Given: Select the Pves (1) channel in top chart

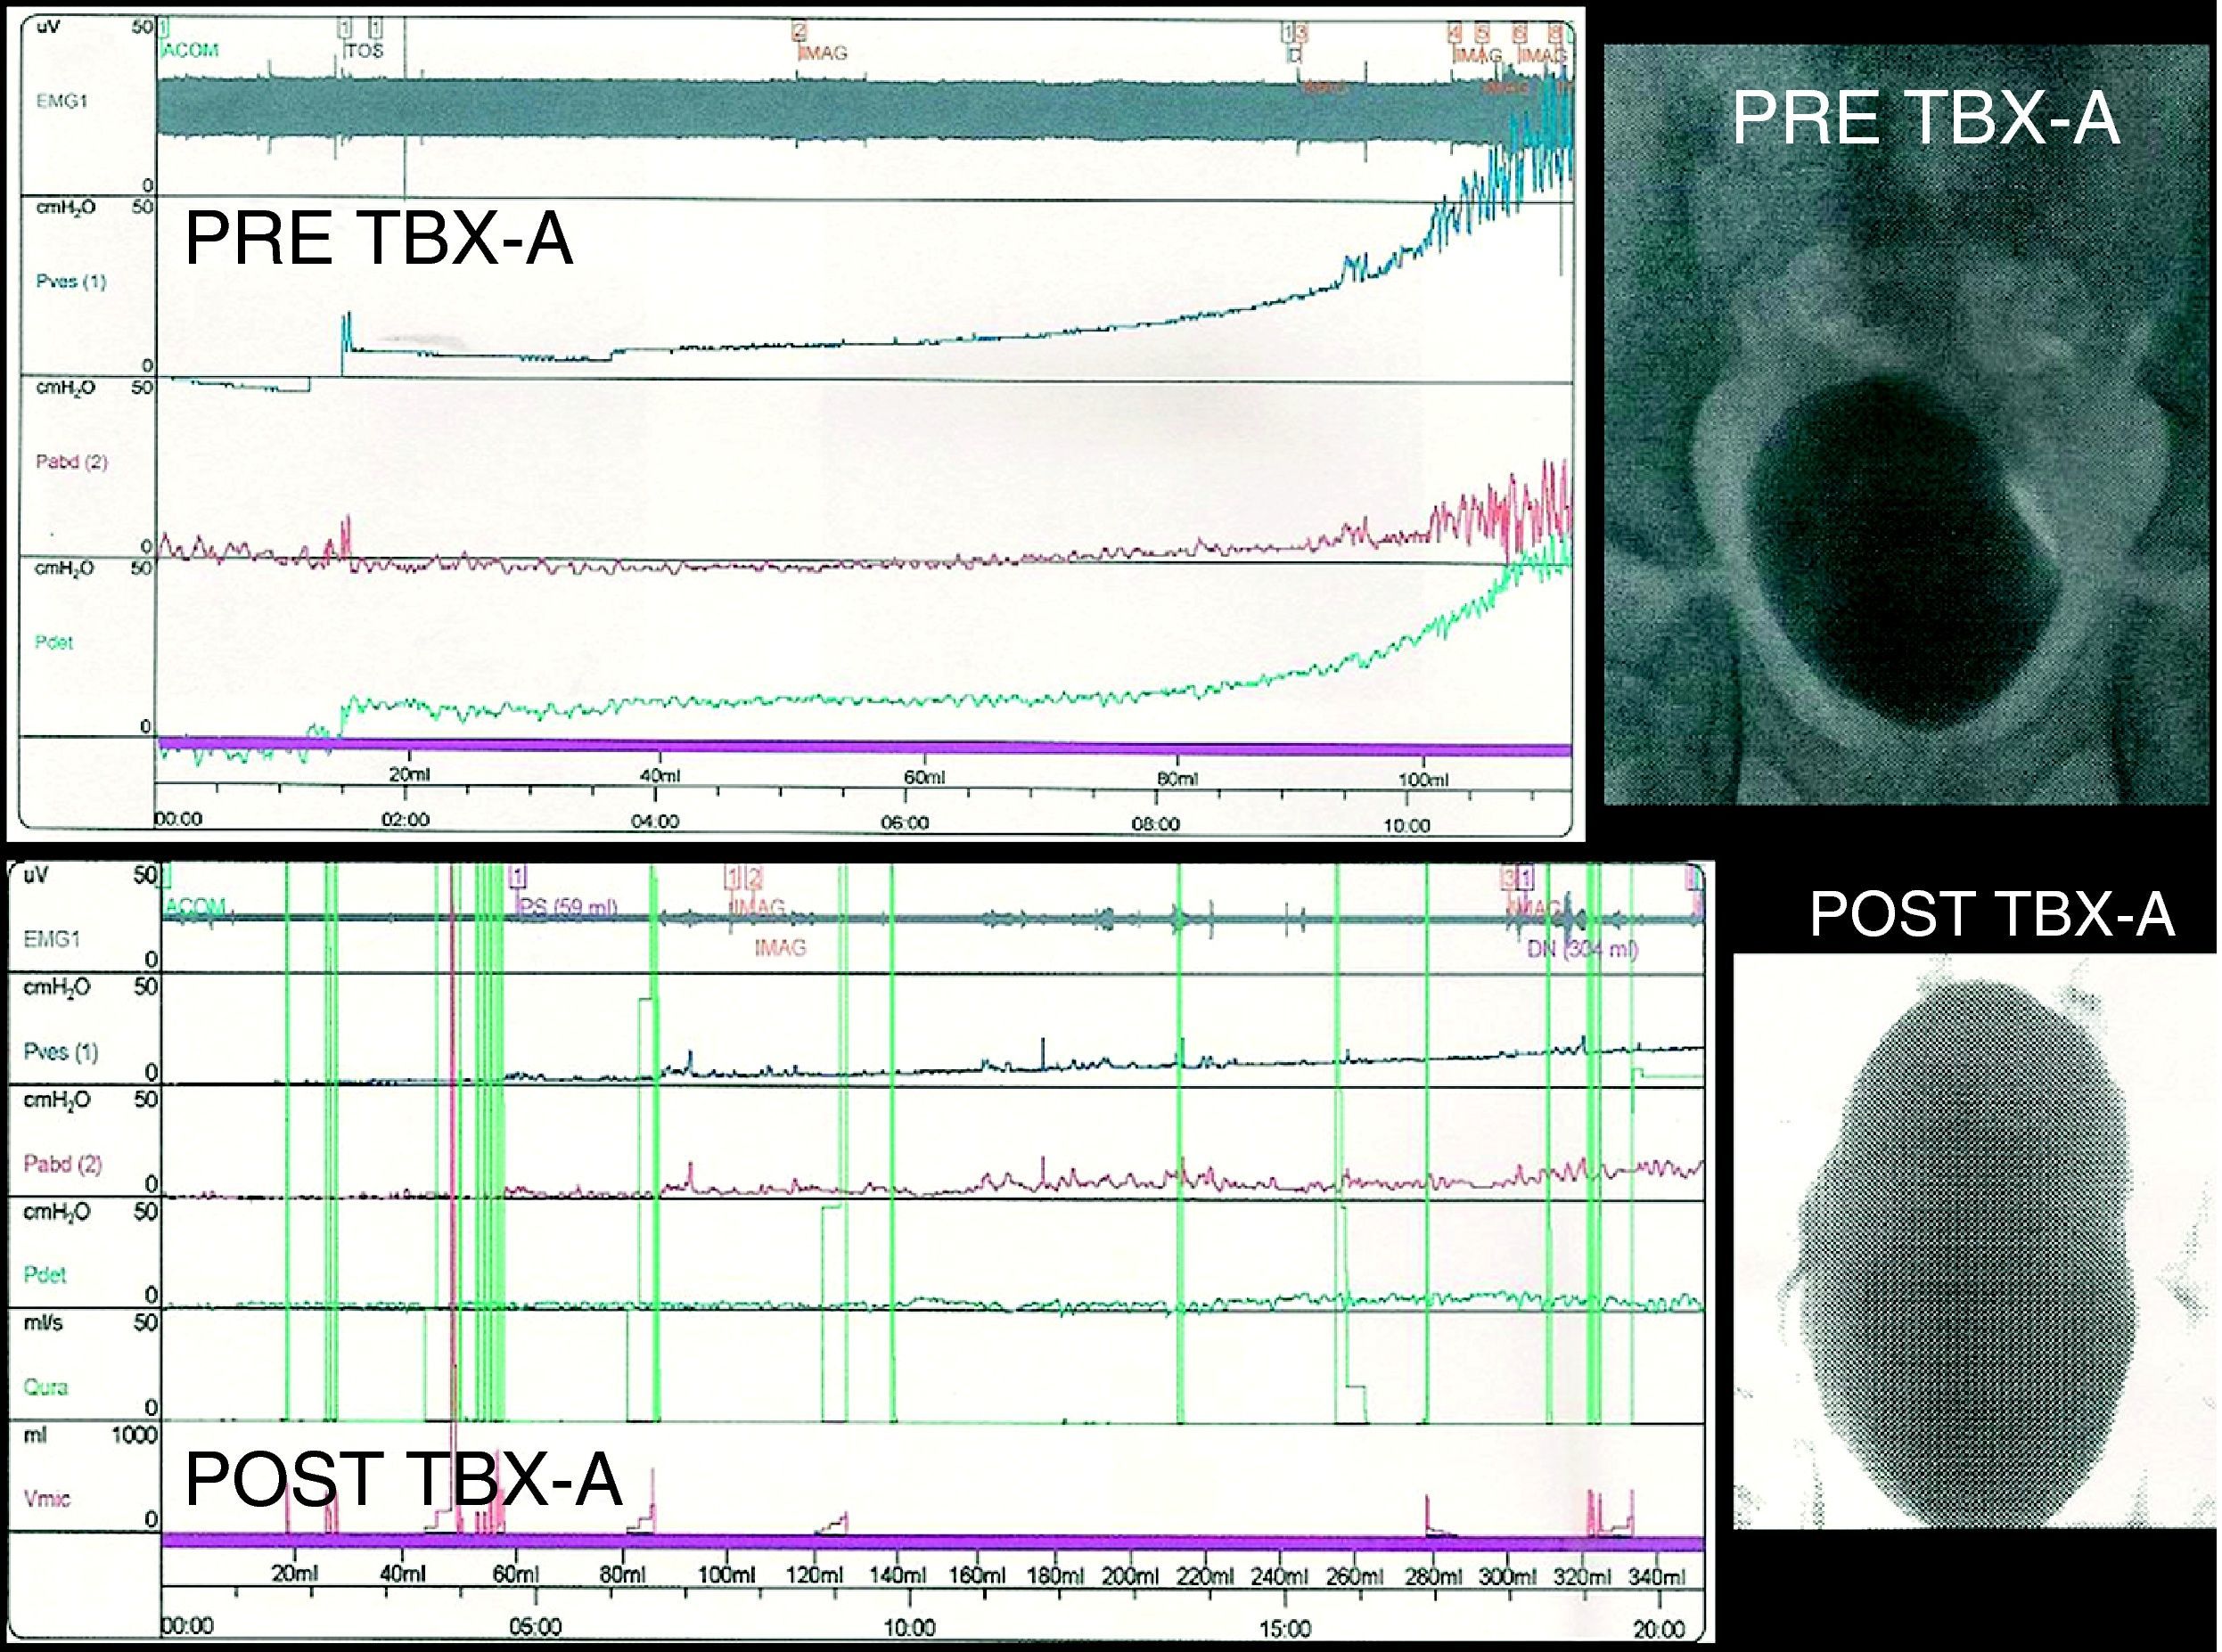Looking at the screenshot, I should 70,282.
